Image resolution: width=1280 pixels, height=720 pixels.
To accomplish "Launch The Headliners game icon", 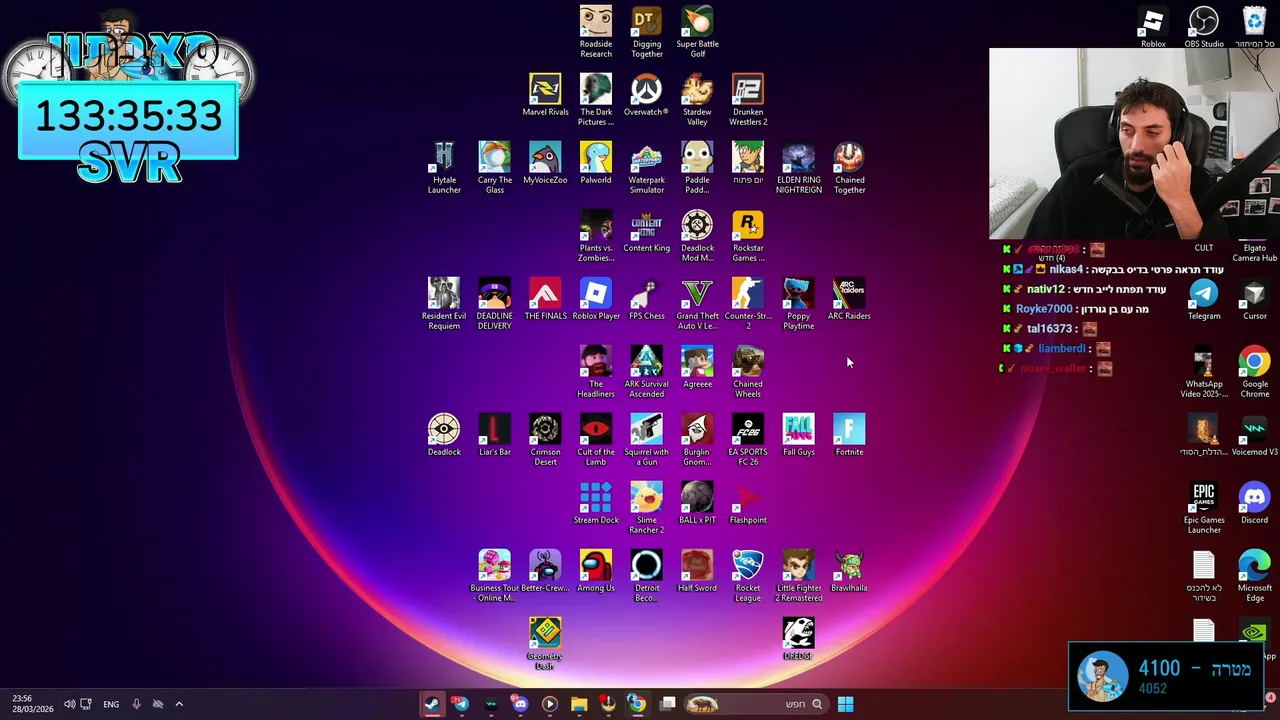I will click(596, 371).
